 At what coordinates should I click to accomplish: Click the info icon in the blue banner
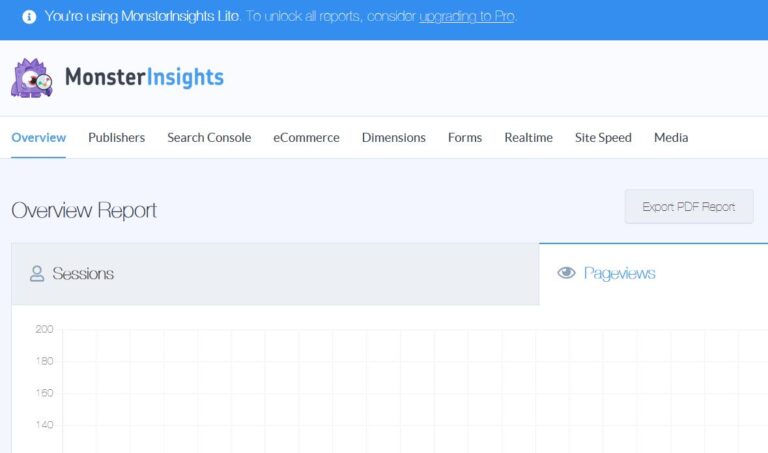pyautogui.click(x=29, y=17)
